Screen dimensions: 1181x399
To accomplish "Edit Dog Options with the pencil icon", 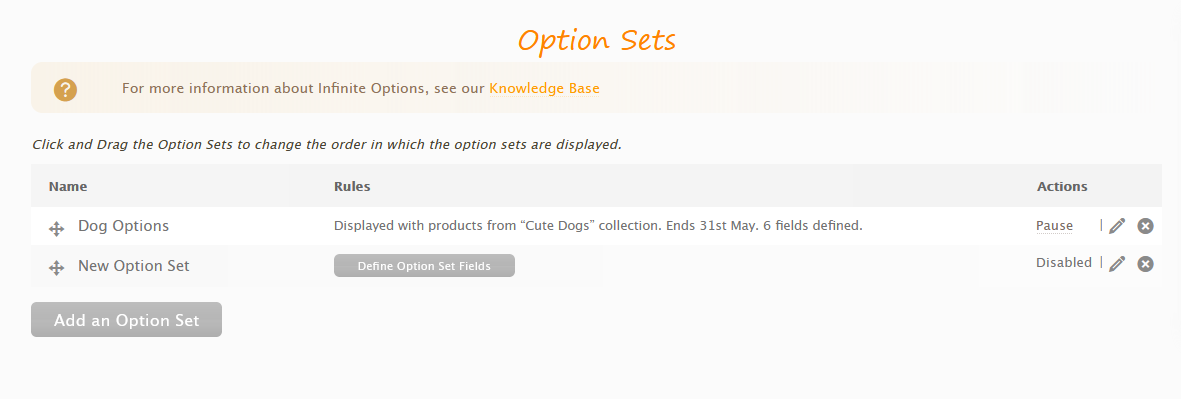I will (1117, 226).
